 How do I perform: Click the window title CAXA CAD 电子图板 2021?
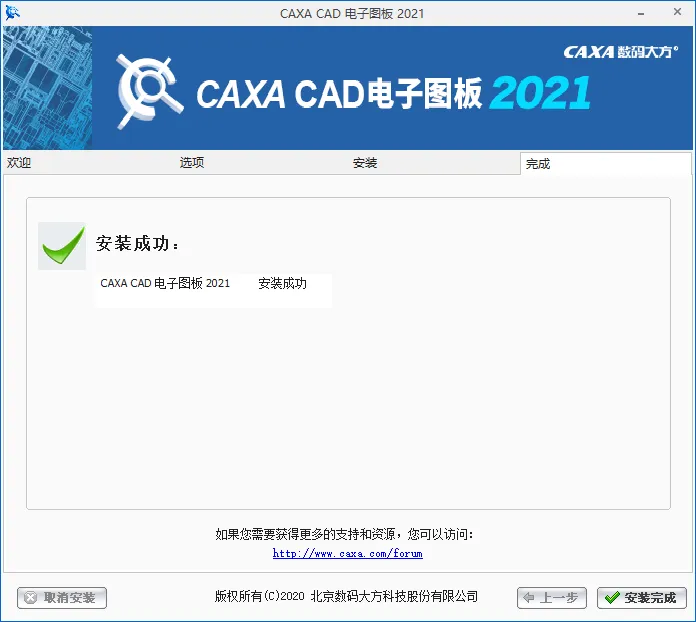click(x=352, y=14)
